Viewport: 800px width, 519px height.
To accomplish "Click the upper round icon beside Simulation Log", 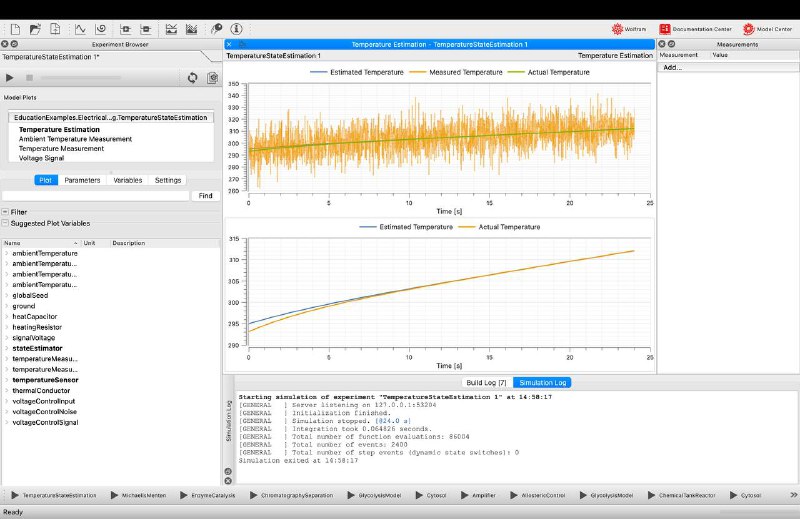I will [228, 472].
